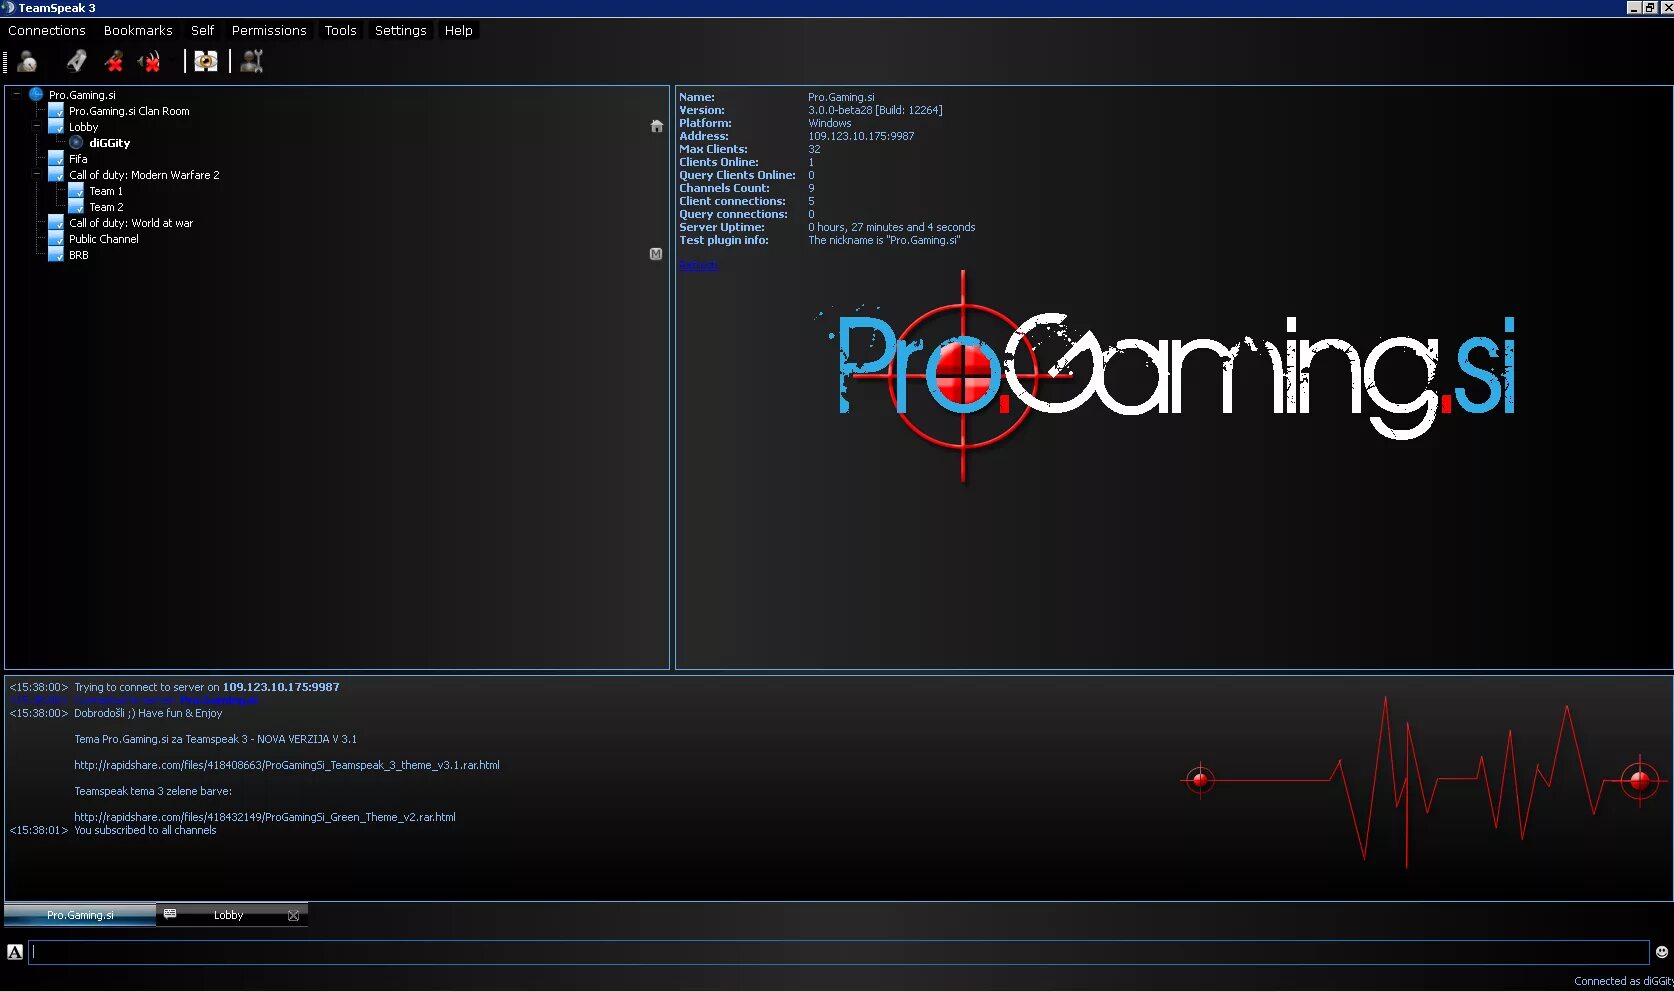Screen dimensions: 1674x992
Task: Click the moderated M icon beside BRB
Action: tap(656, 254)
